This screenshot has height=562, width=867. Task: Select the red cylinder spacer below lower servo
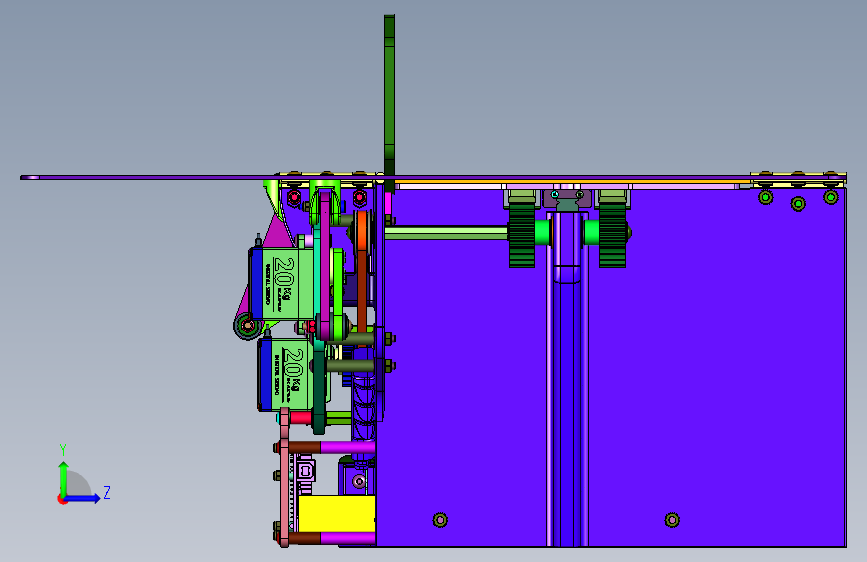tap(300, 418)
